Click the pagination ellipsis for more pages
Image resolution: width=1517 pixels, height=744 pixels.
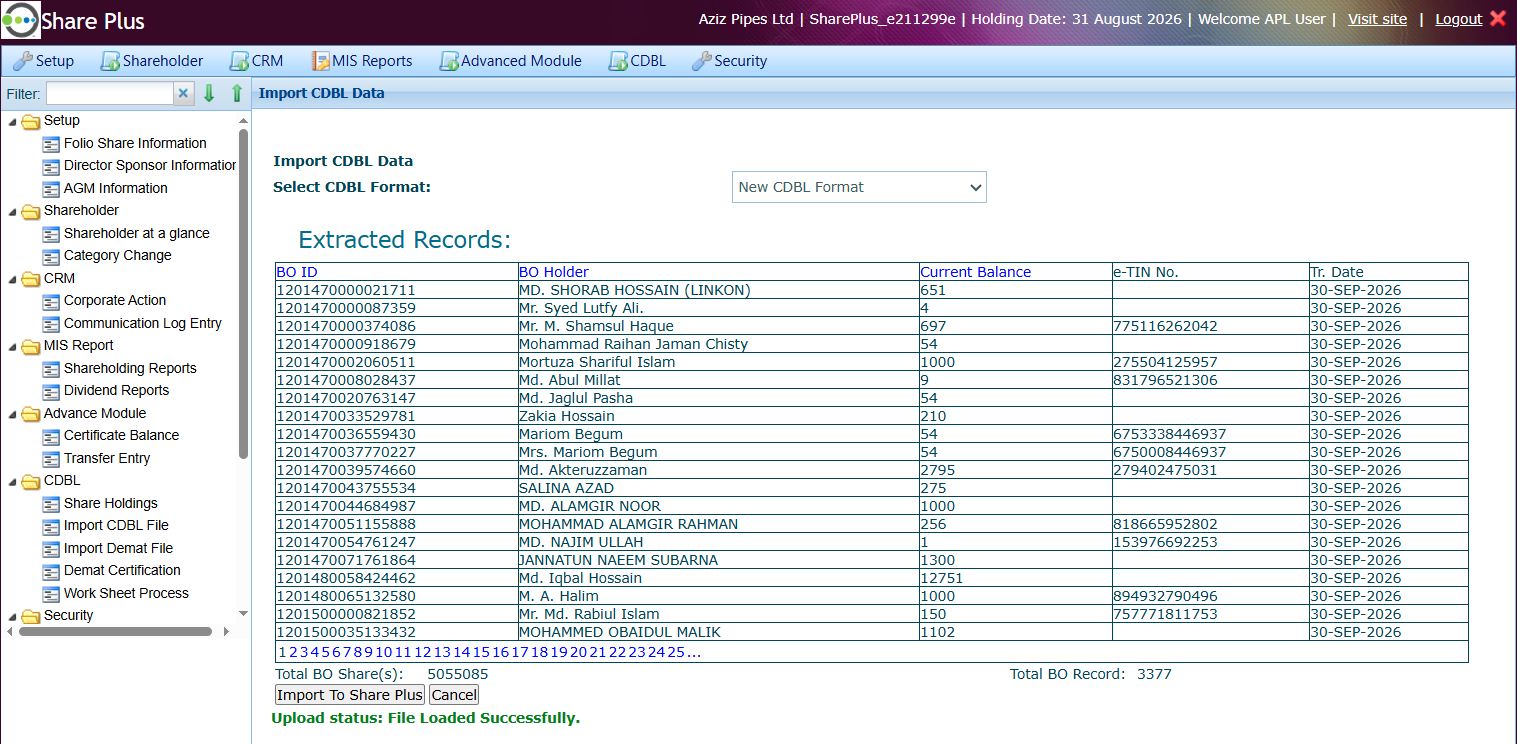693,653
